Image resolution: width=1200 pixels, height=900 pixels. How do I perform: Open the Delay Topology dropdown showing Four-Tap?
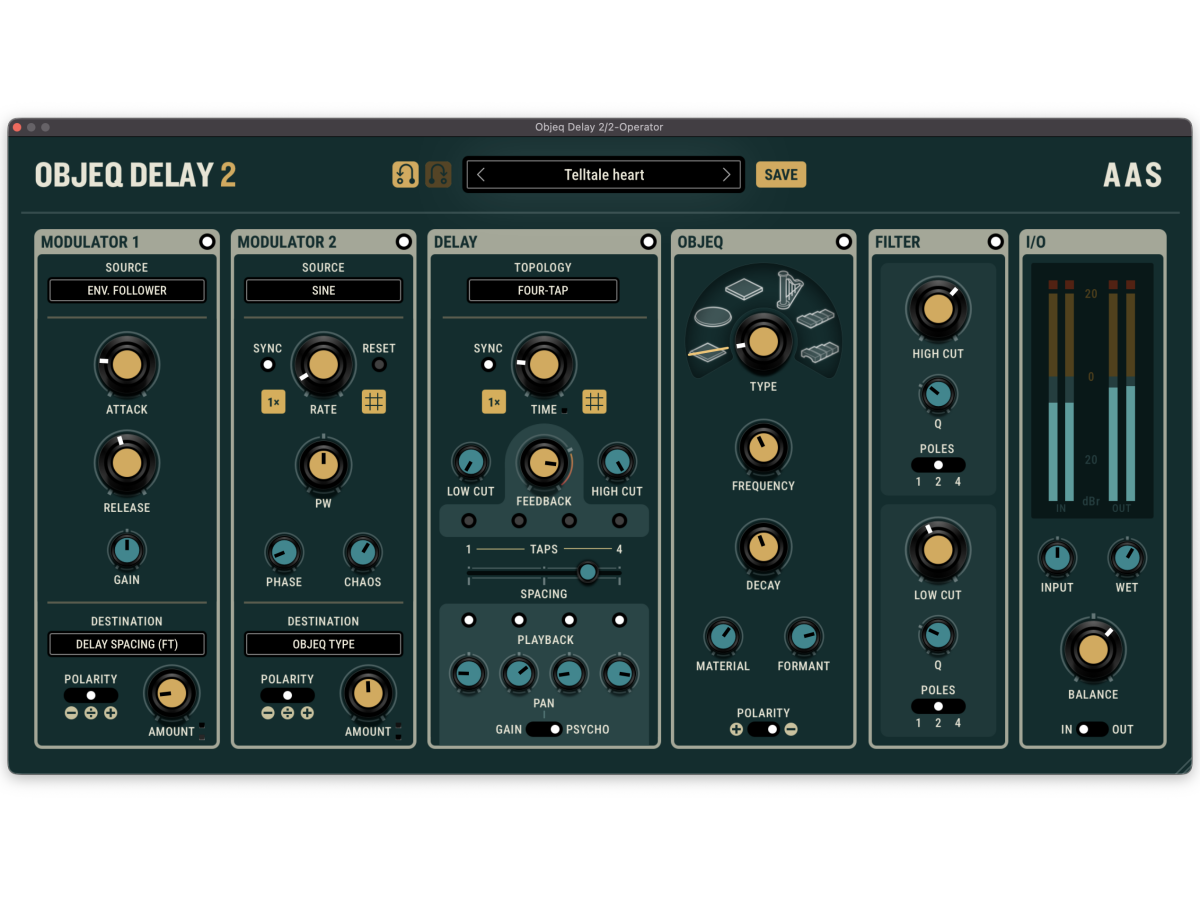point(543,291)
